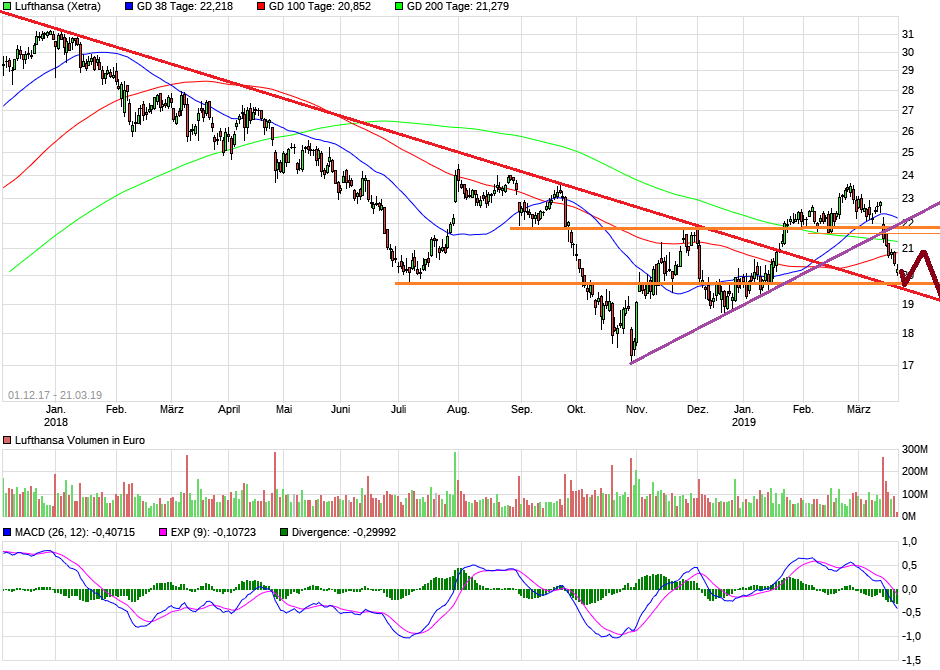Screen dimensions: 940x670
Task: Click the 'Nov.' month axis label
Action: tap(637, 409)
